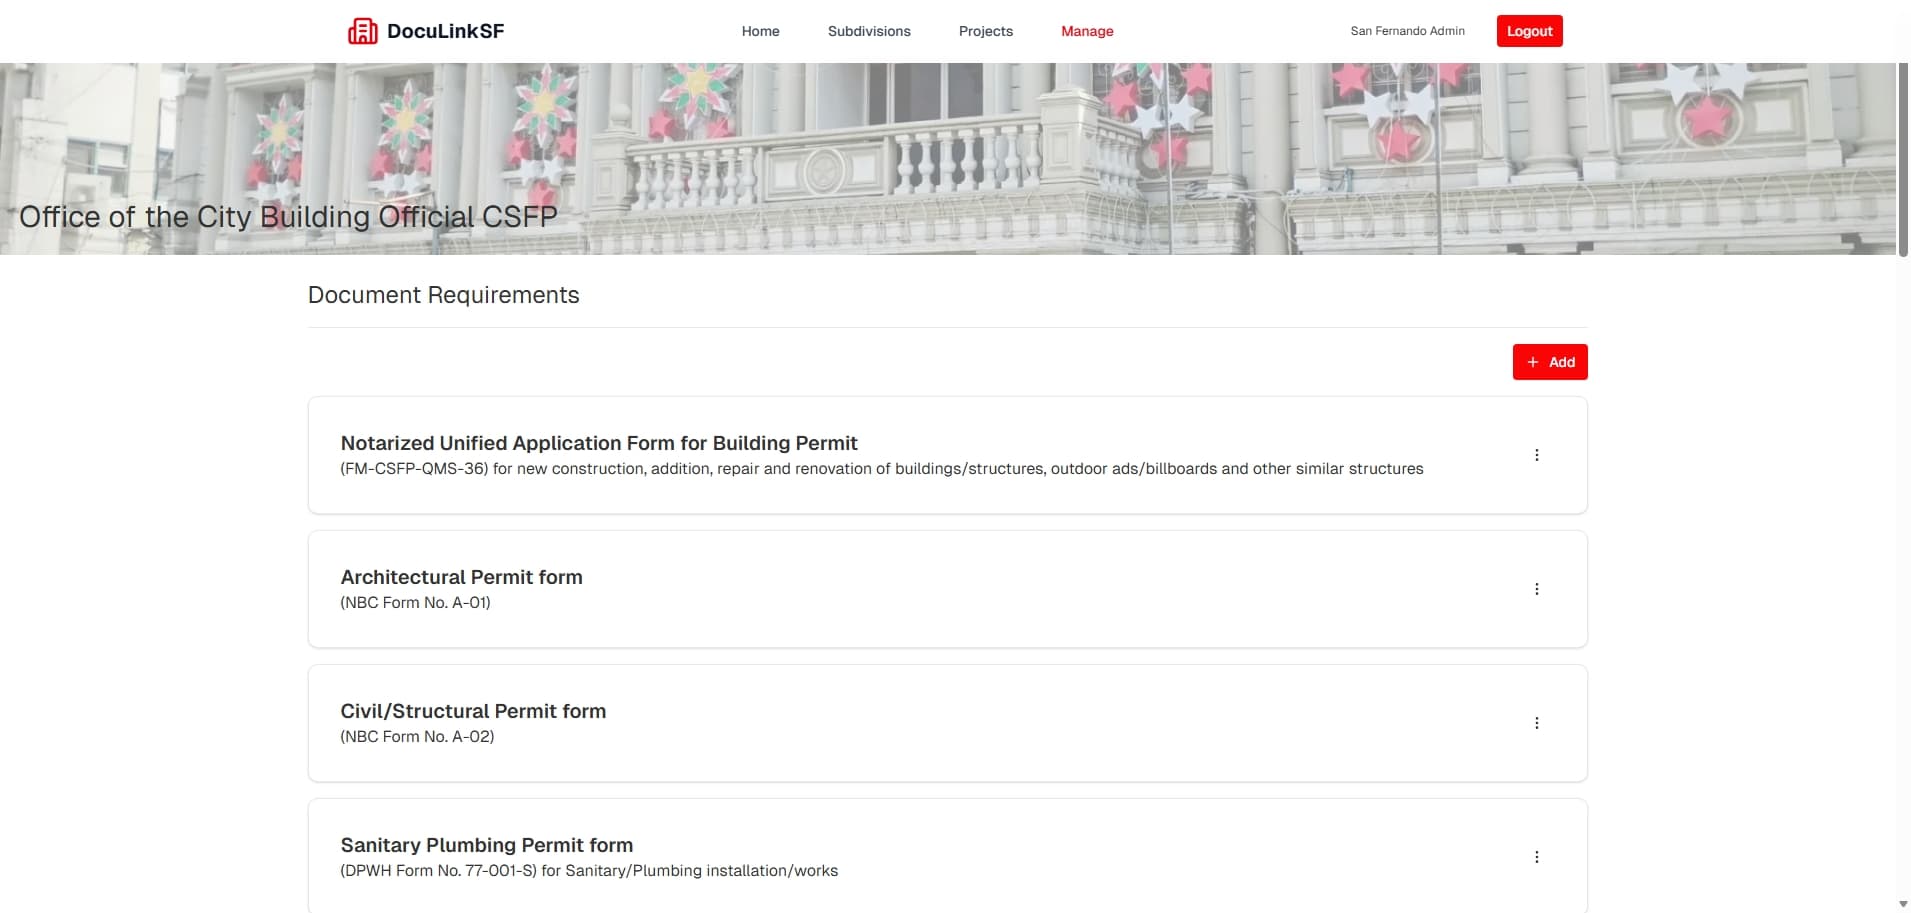Click the Logout button
Screen dimensions: 1911x913
point(1529,31)
